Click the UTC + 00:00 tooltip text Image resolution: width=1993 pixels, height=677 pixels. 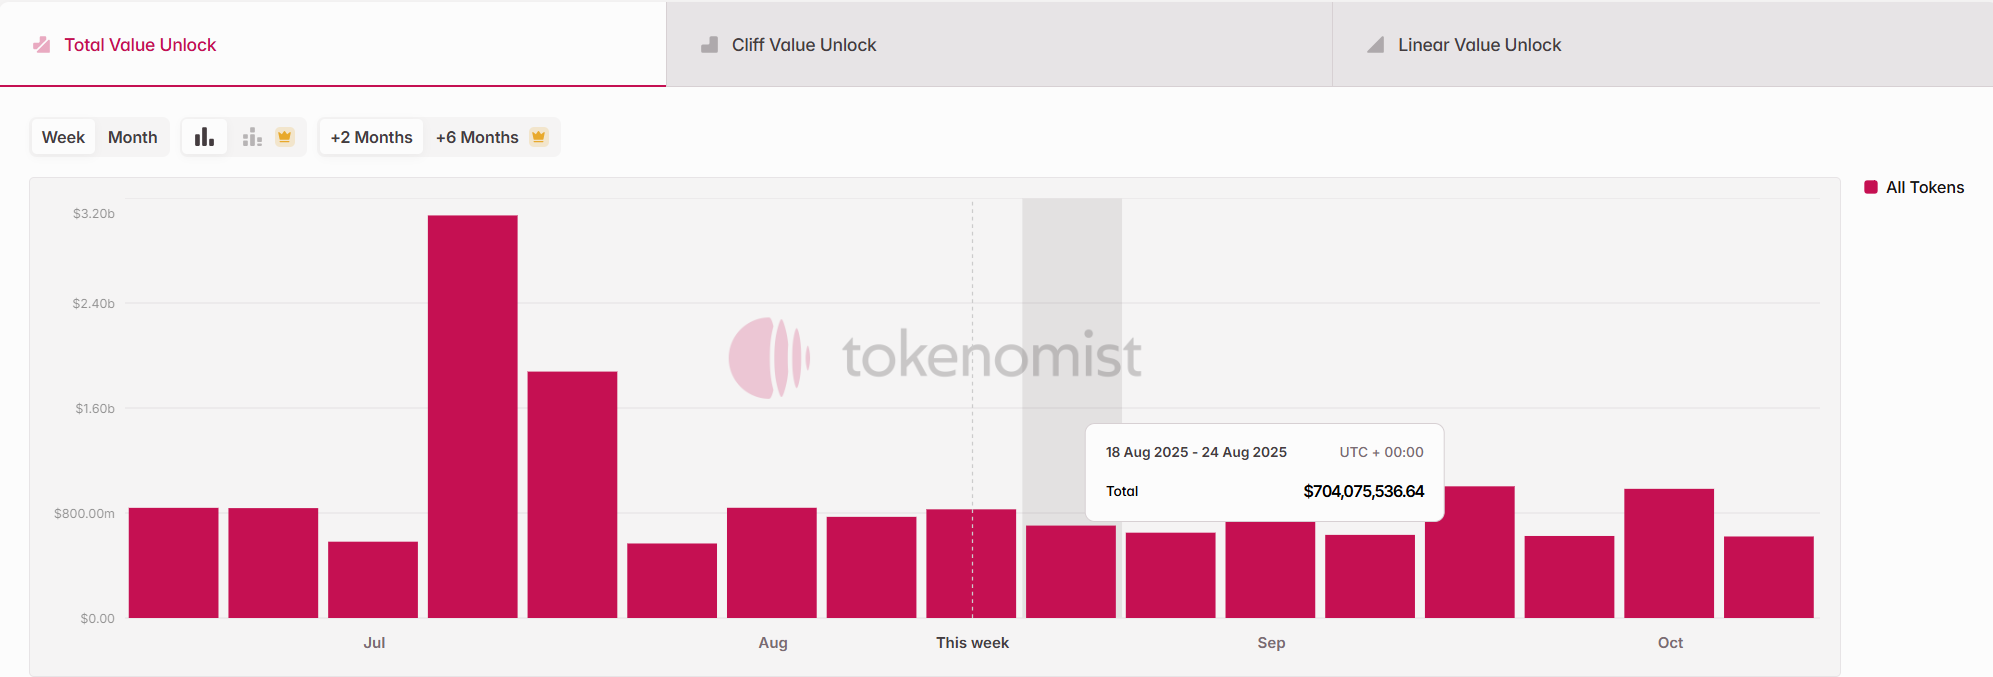pos(1381,452)
